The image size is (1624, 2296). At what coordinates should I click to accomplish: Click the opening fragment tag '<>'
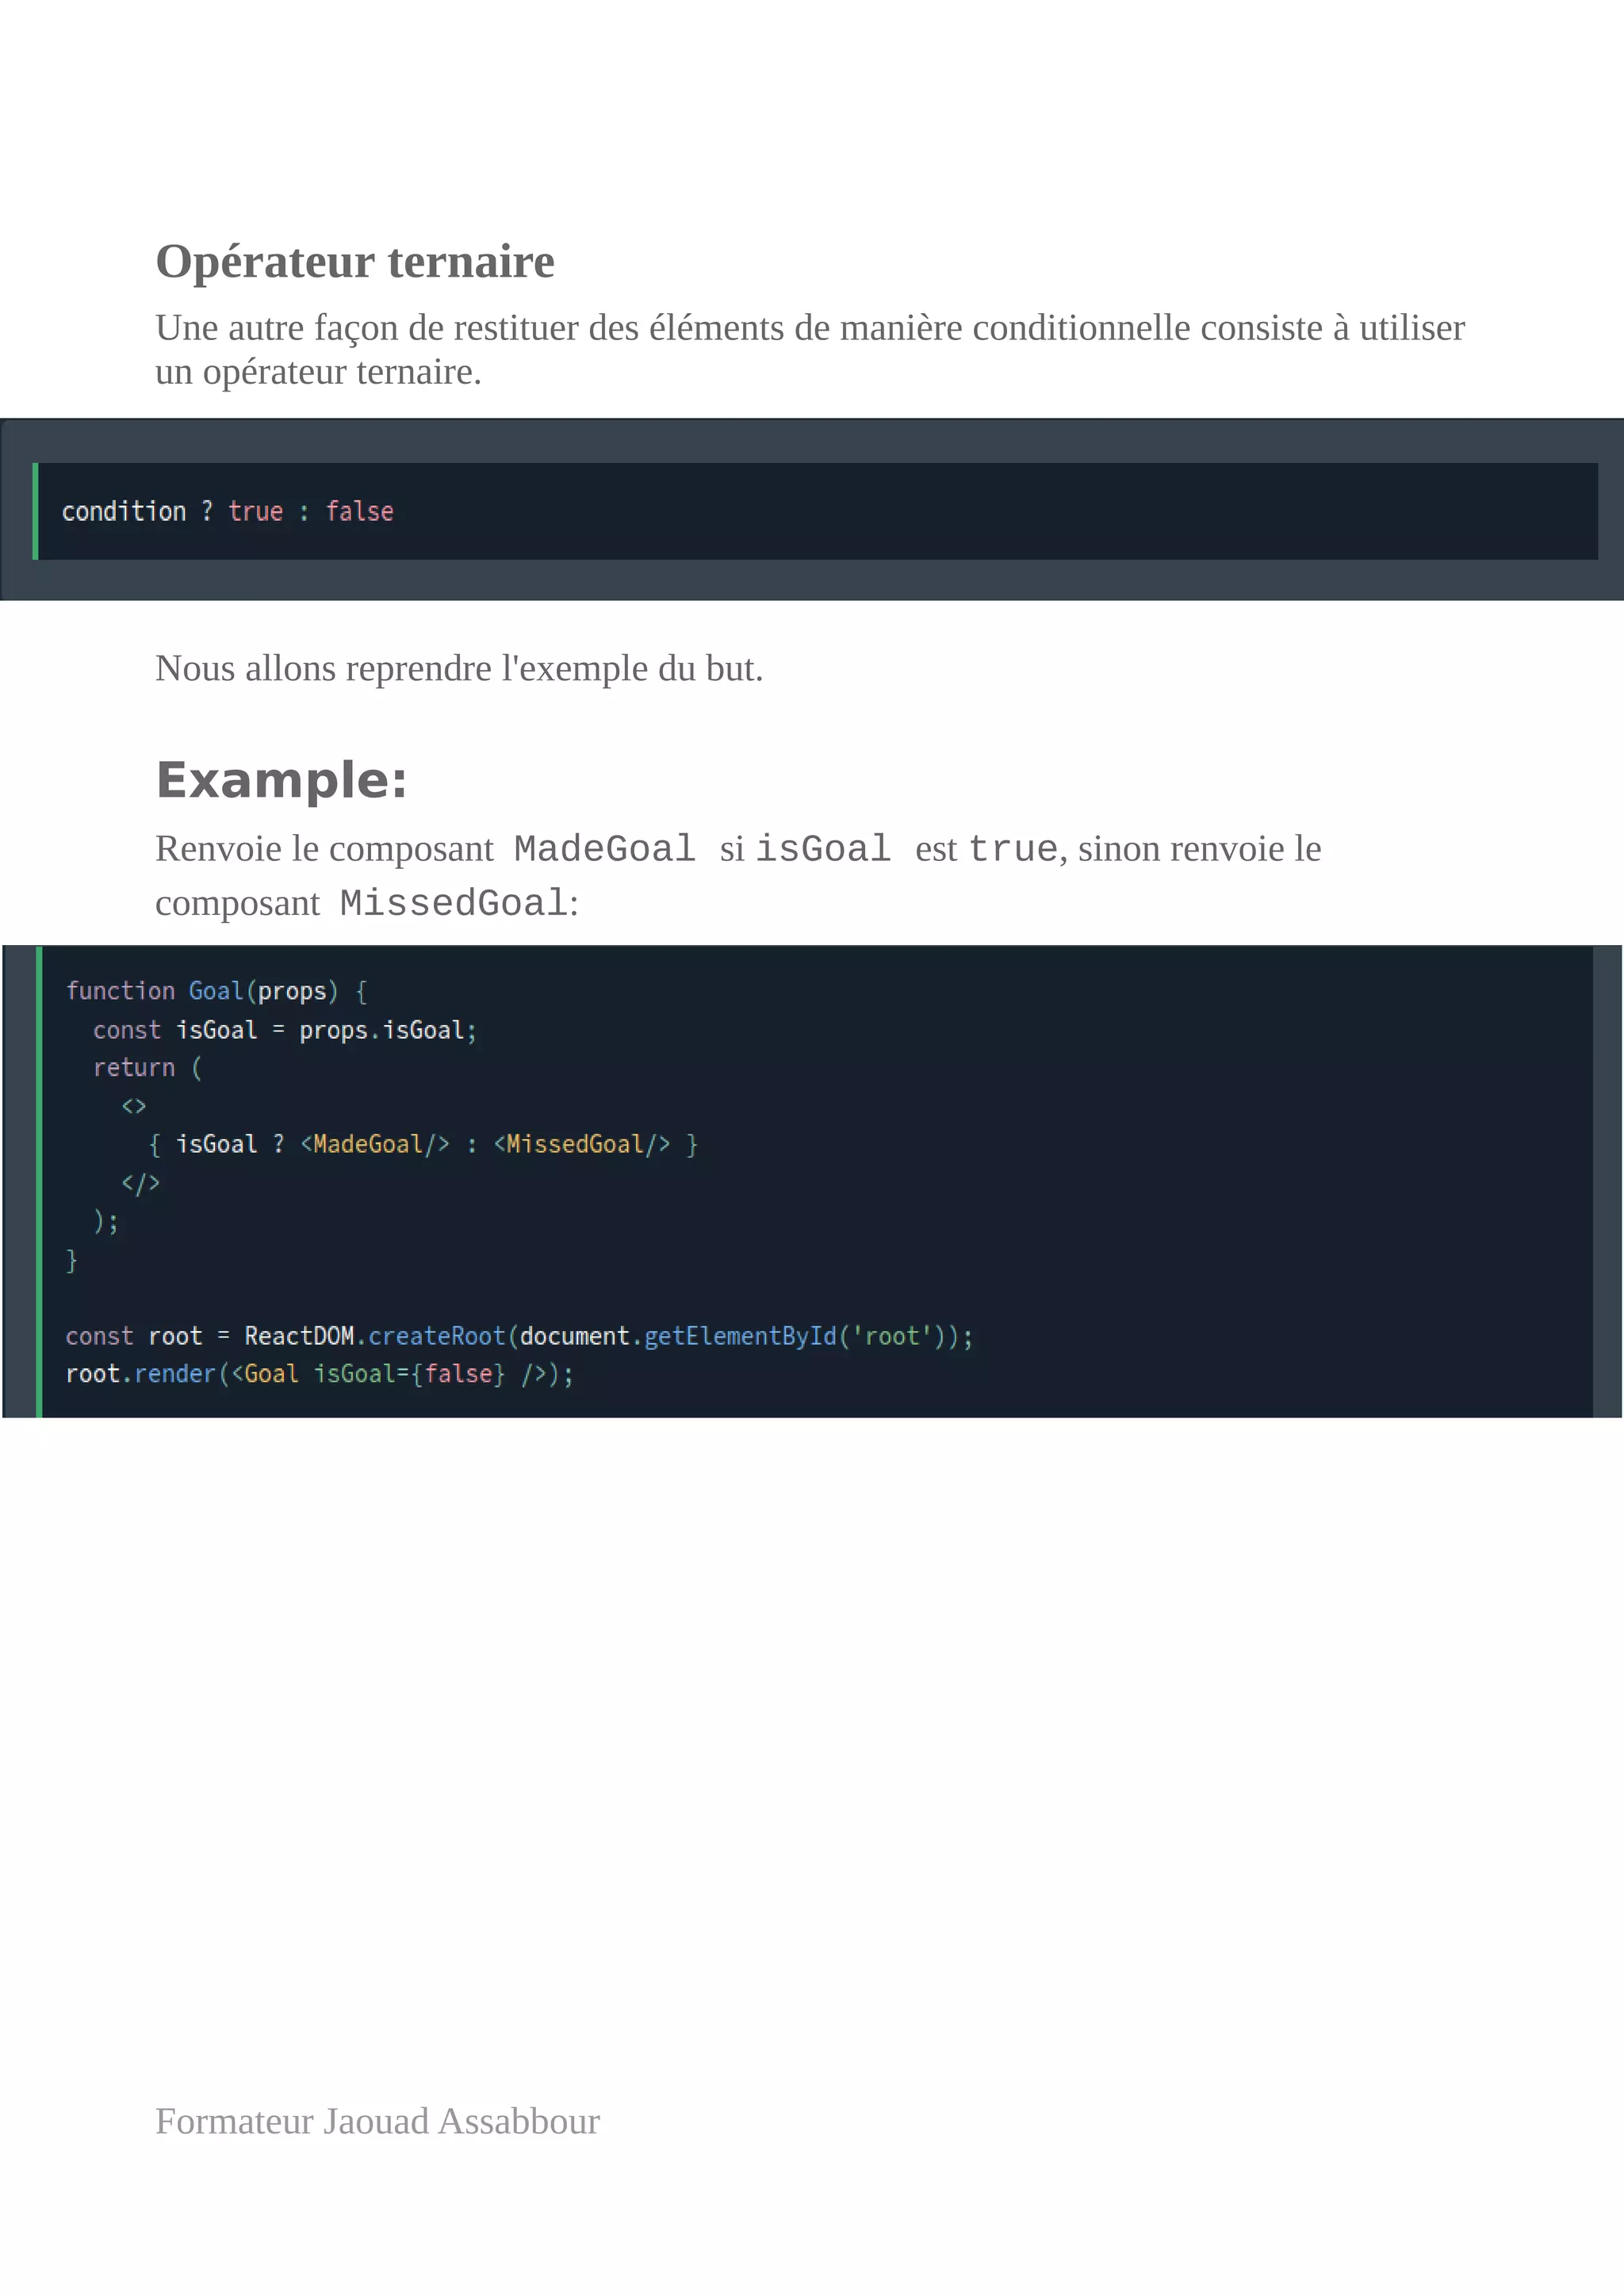point(133,1106)
